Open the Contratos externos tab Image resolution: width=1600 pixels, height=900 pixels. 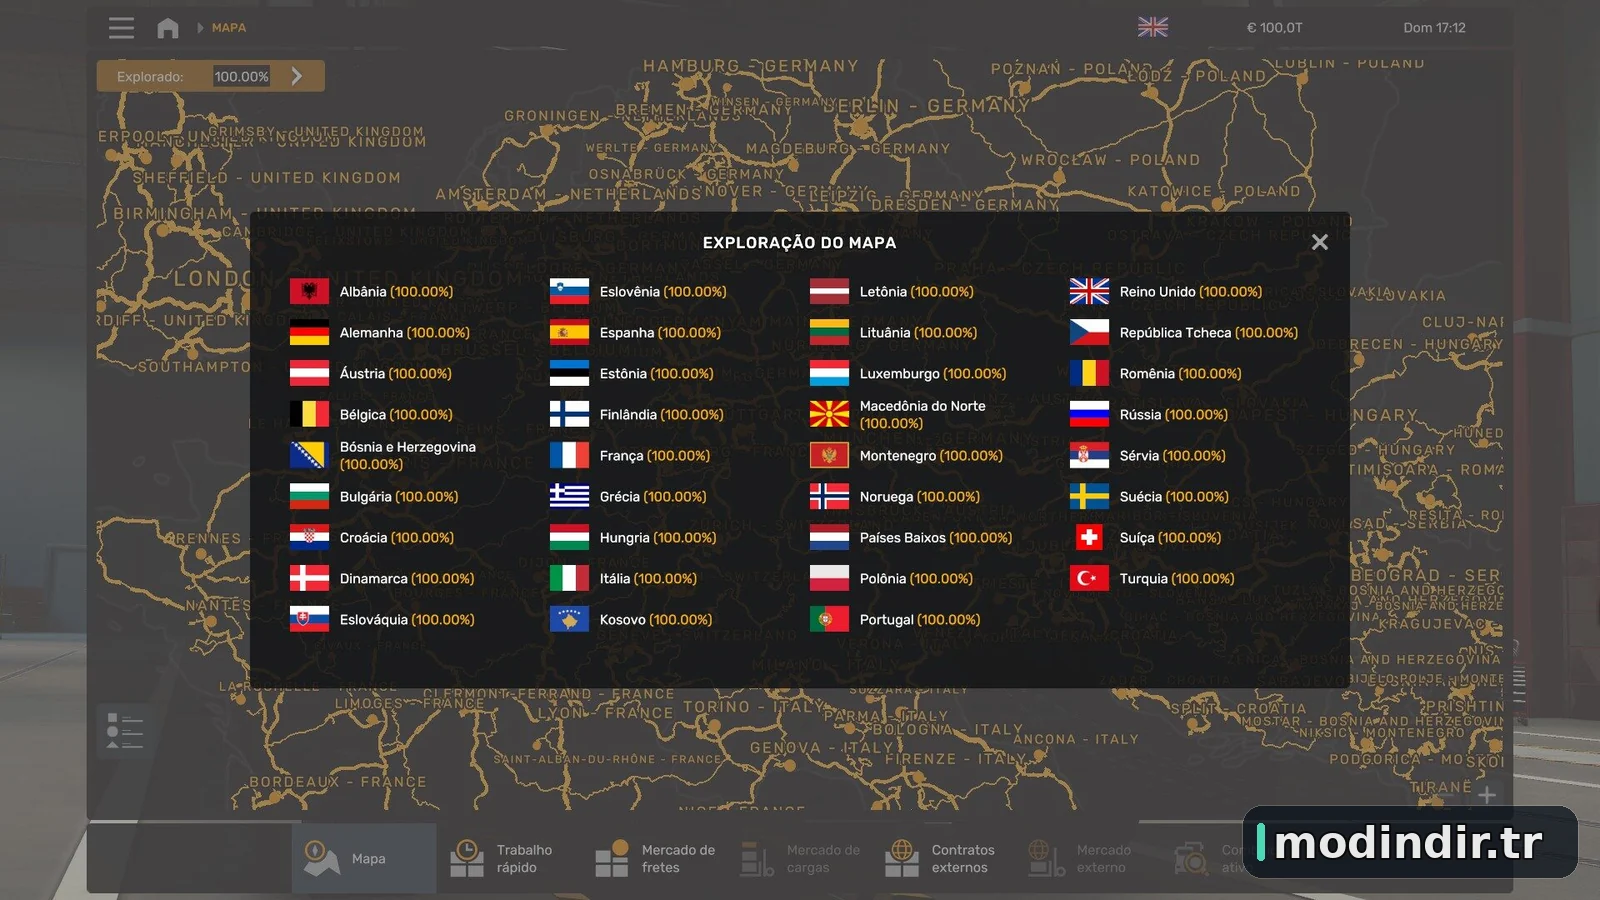[945, 858]
